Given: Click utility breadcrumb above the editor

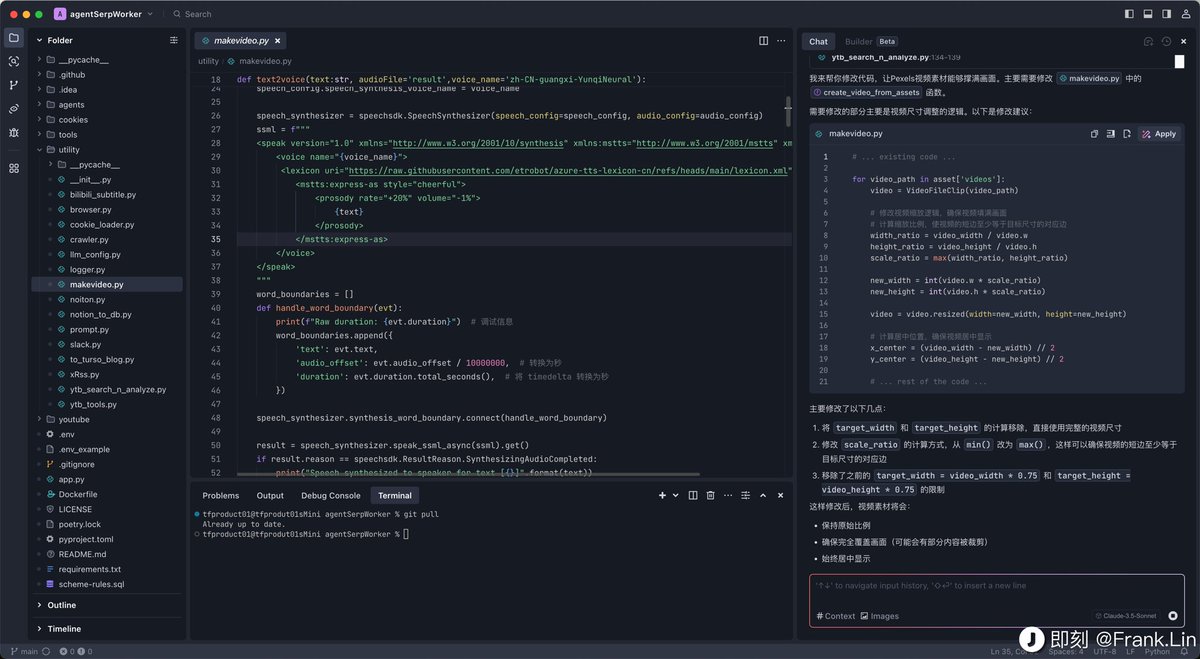Looking at the screenshot, I should 208,61.
